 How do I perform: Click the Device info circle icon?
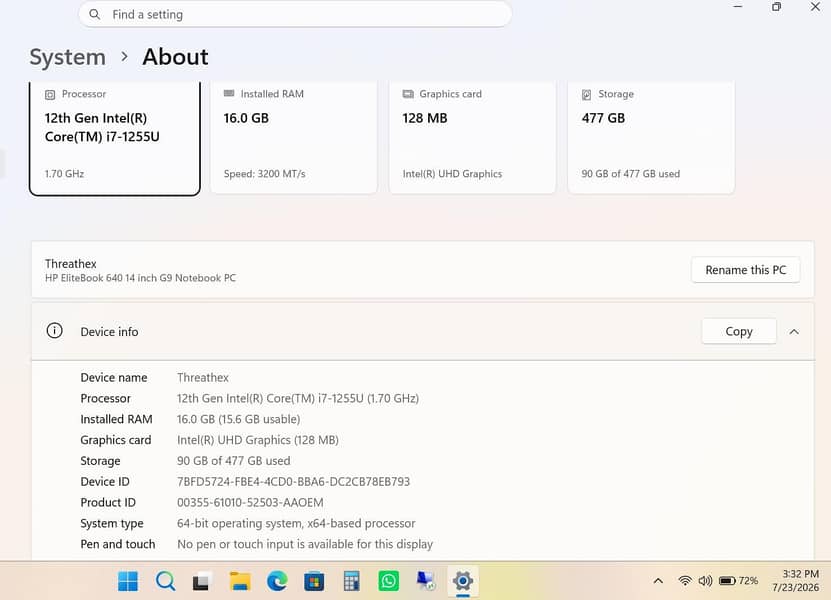point(55,331)
